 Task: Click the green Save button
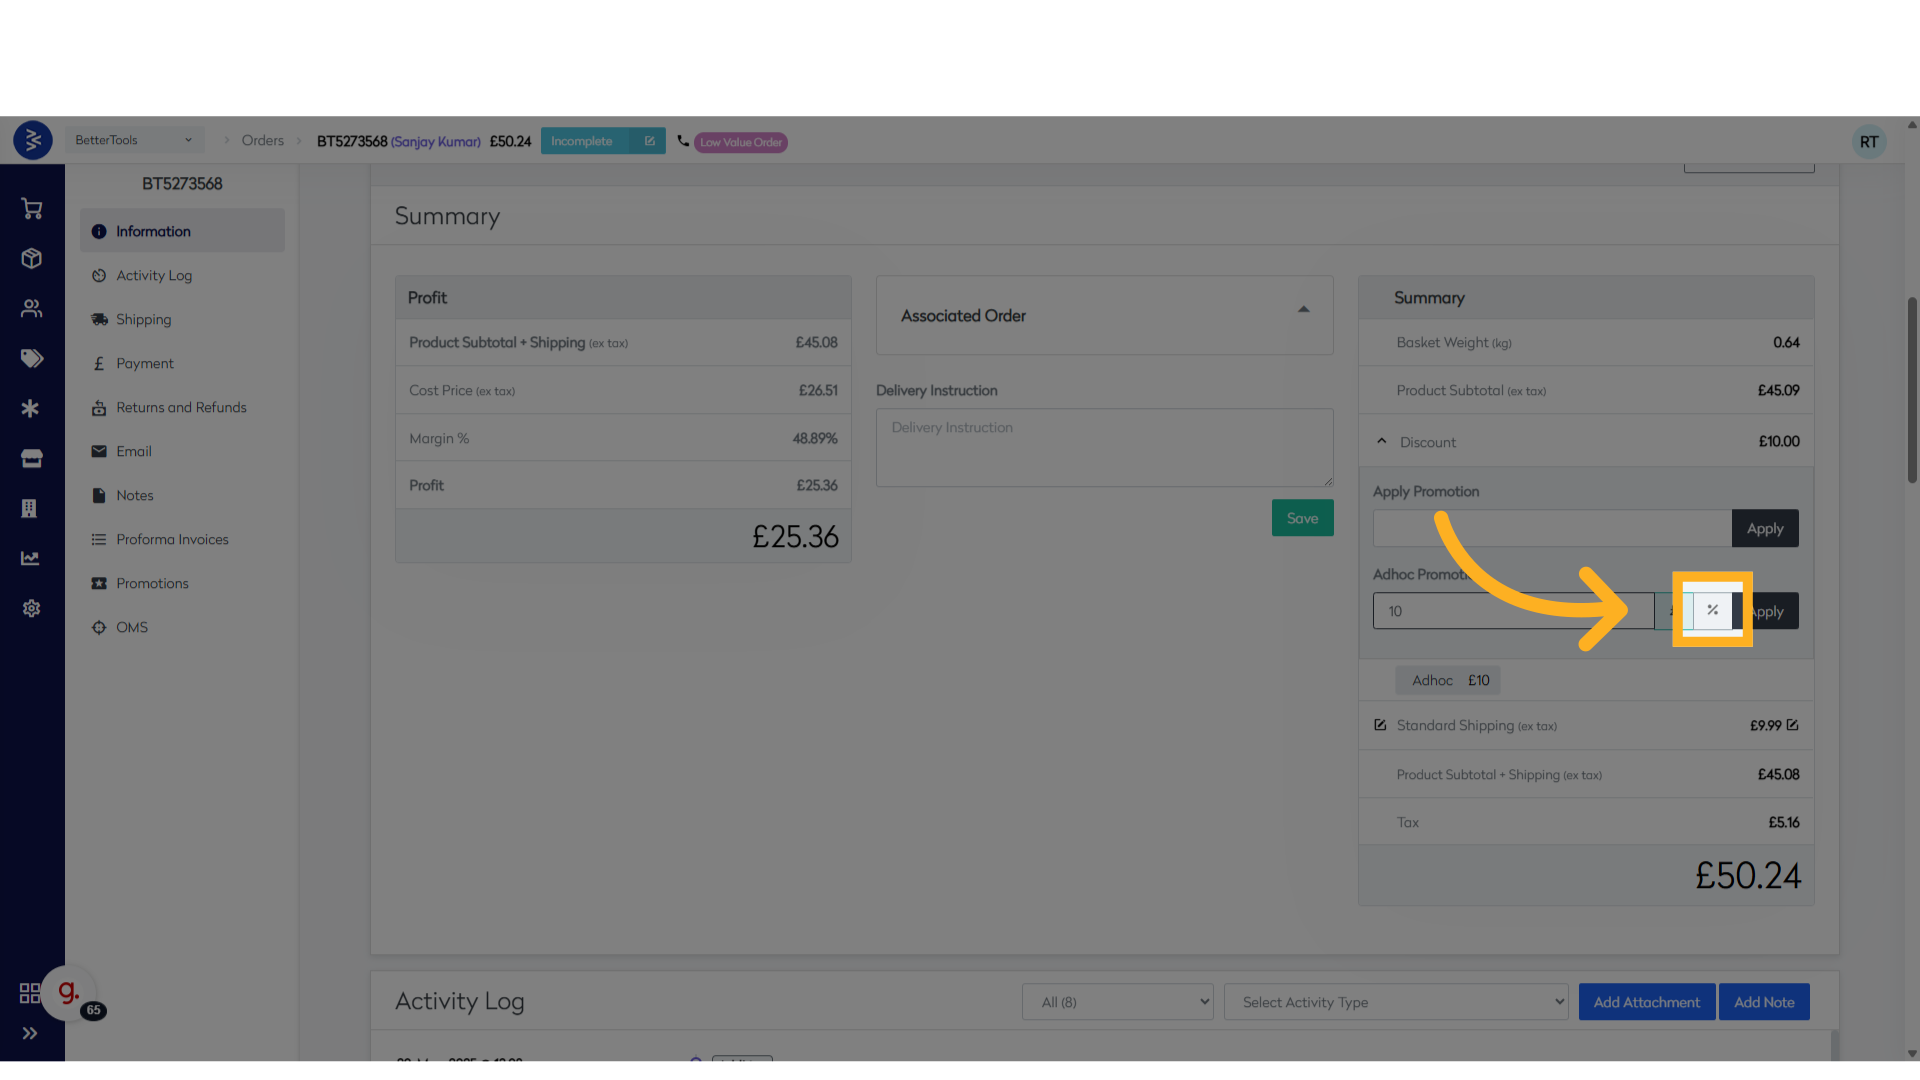1302,518
